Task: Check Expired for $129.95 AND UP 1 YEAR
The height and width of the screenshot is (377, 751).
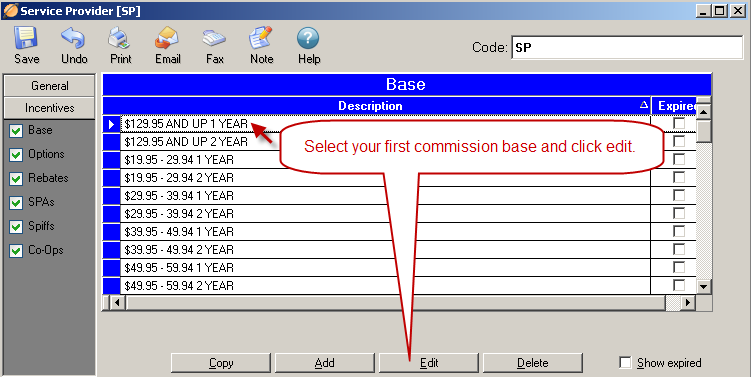Action: pos(679,124)
